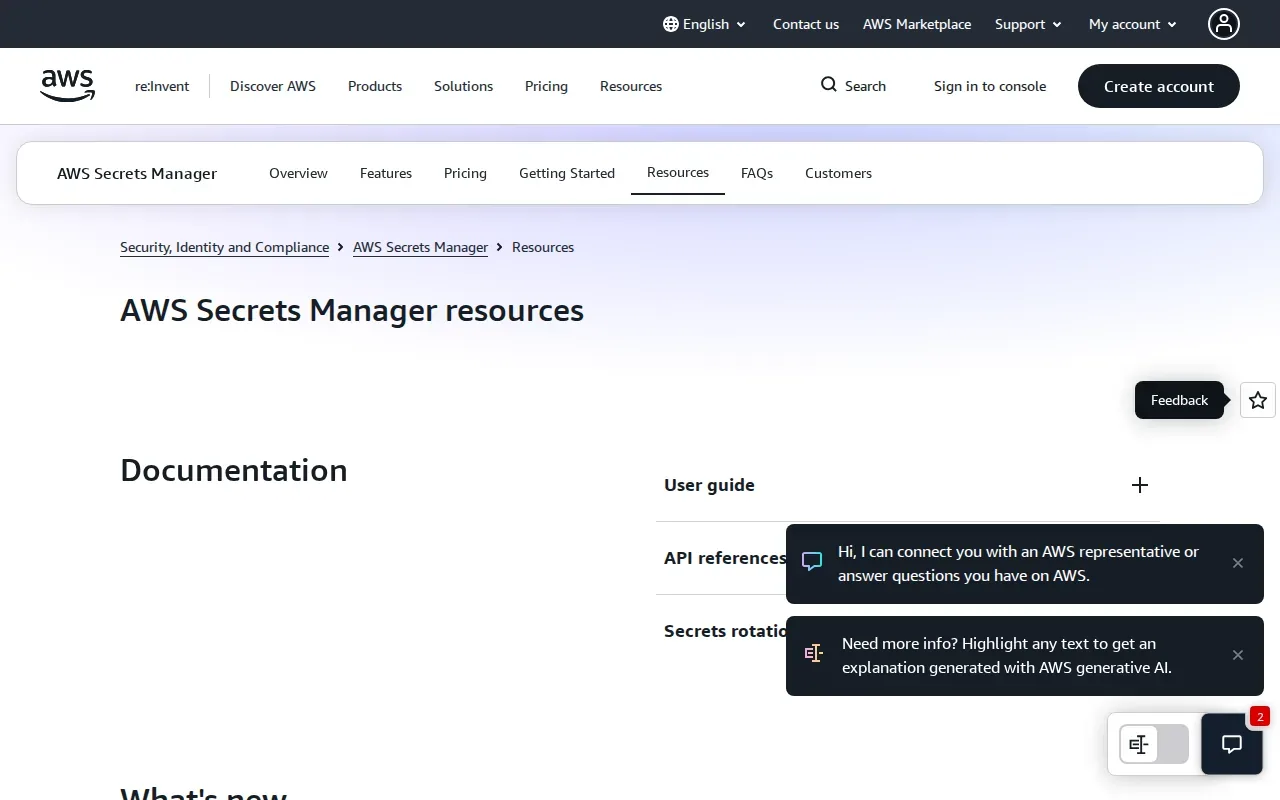This screenshot has width=1280, height=800.
Task: Select the Resources tab in the product navigation
Action: [x=678, y=173]
